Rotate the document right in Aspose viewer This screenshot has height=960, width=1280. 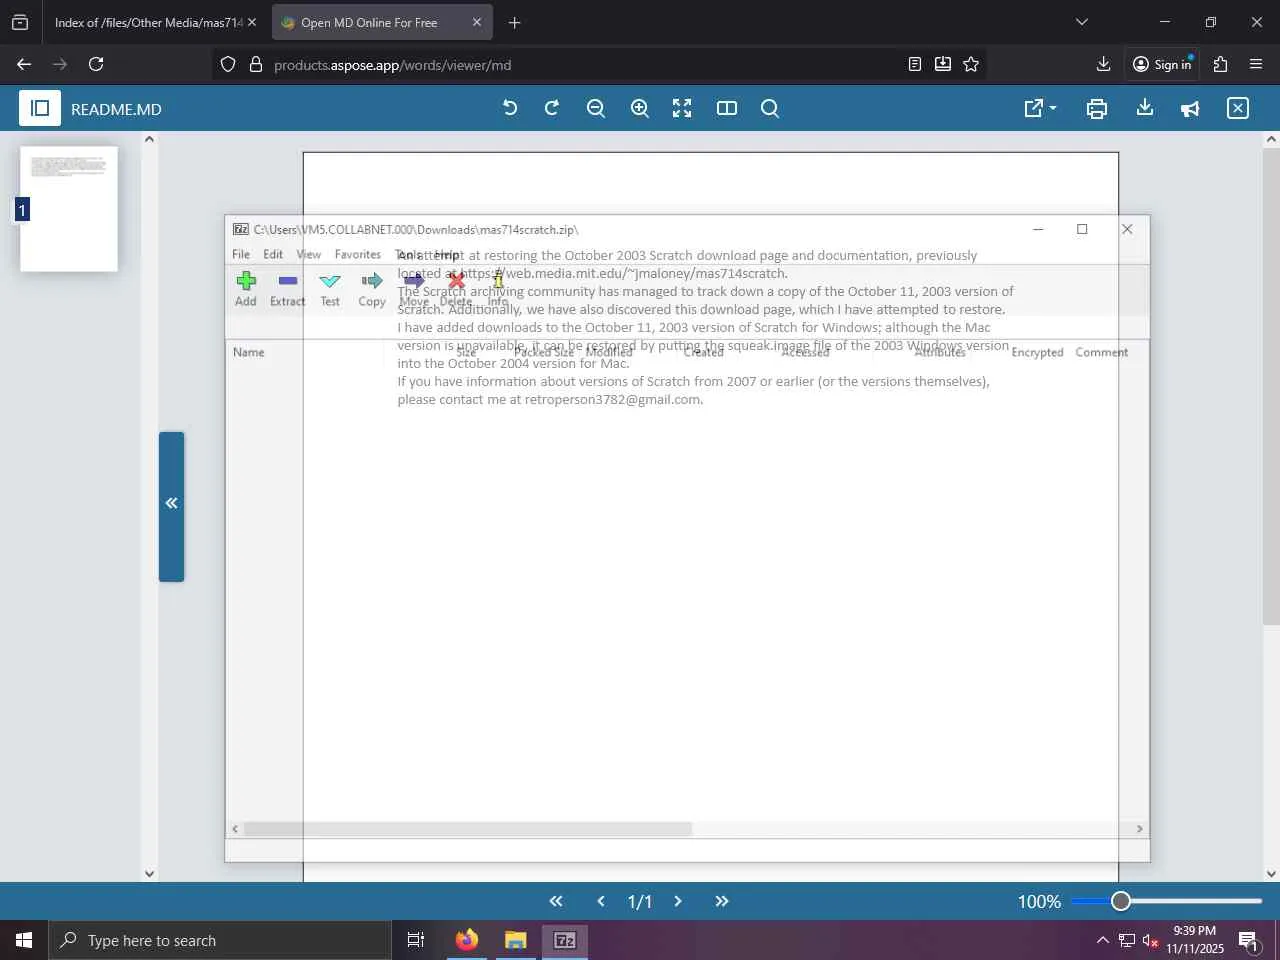(x=552, y=108)
